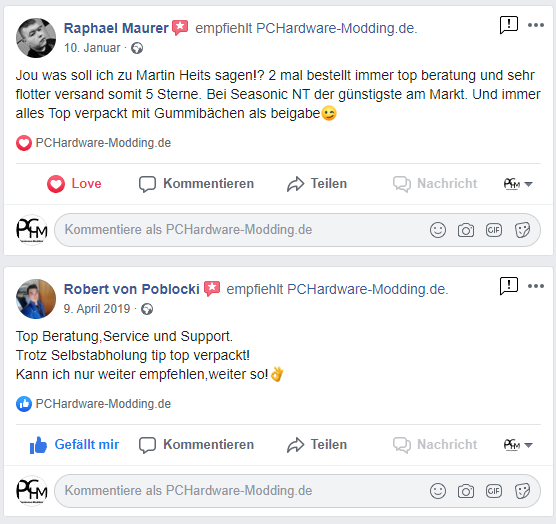
Task: Toggle the Love reaction on Raphael's post
Action: tap(74, 184)
